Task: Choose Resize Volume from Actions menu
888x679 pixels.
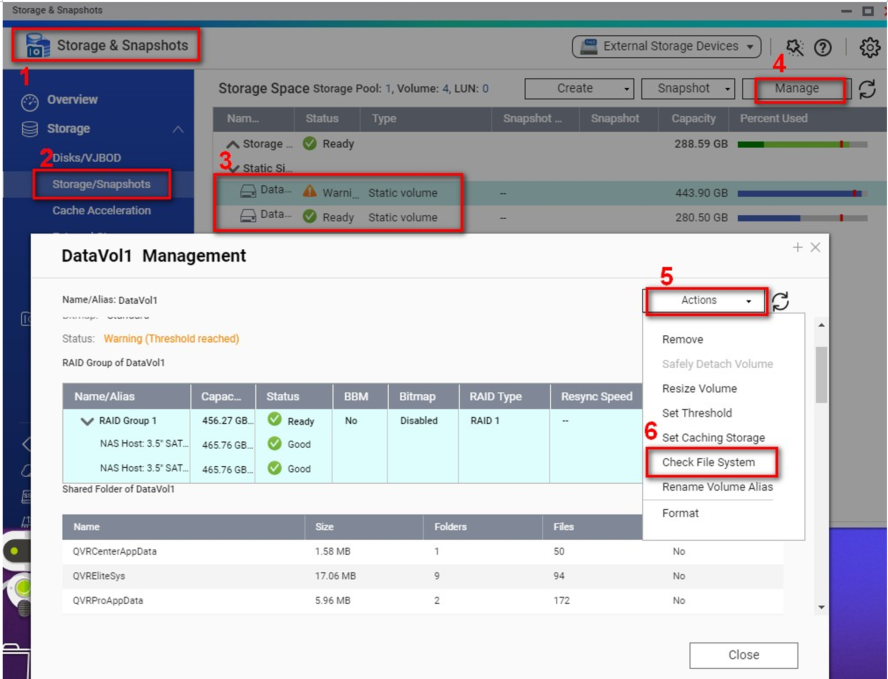Action: 699,389
